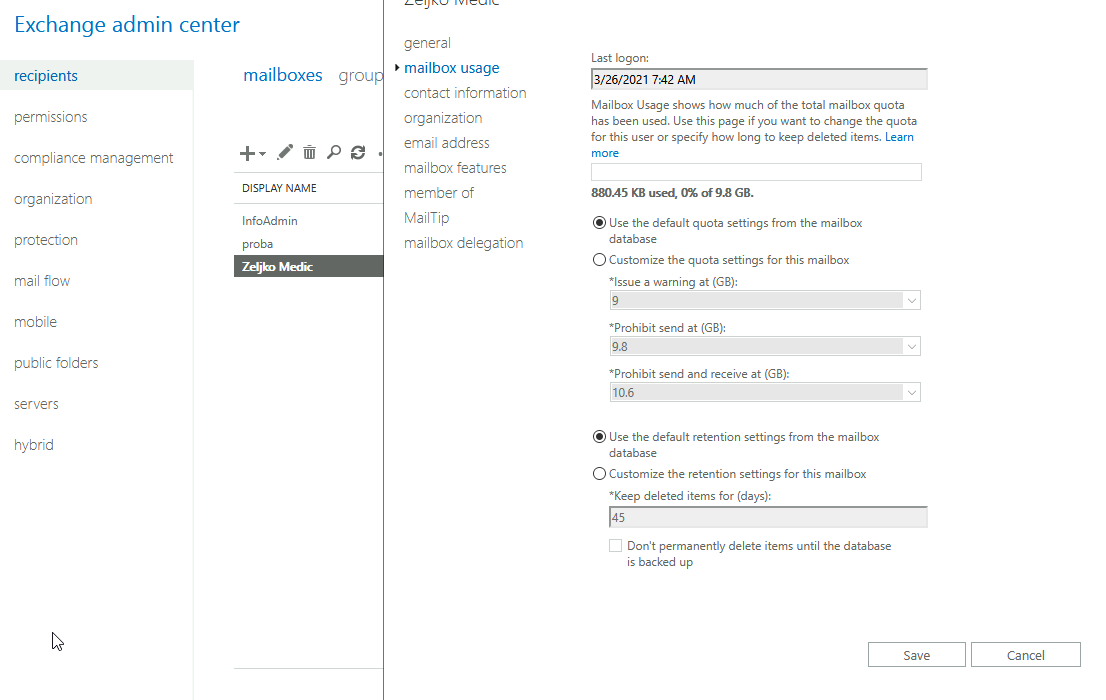The width and height of the screenshot is (1106, 700).
Task: Select the proba mailbox row
Action: (308, 243)
